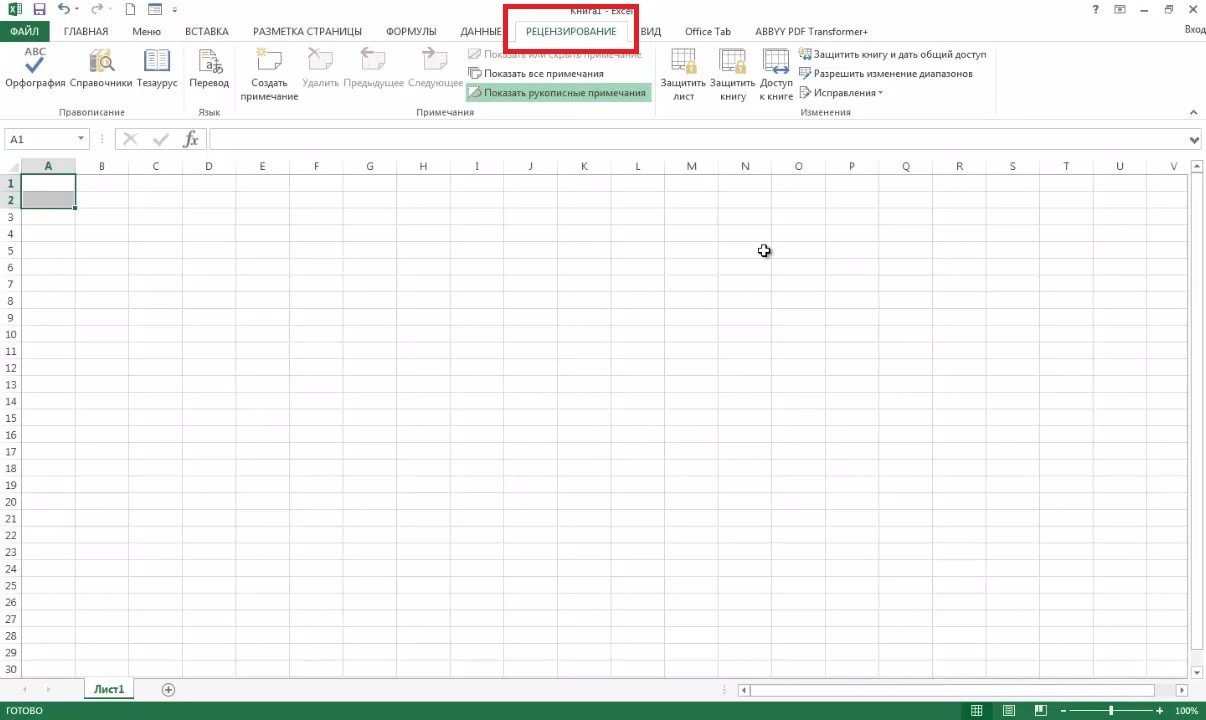Open the Name Box dropdown arrow

pyautogui.click(x=81, y=139)
